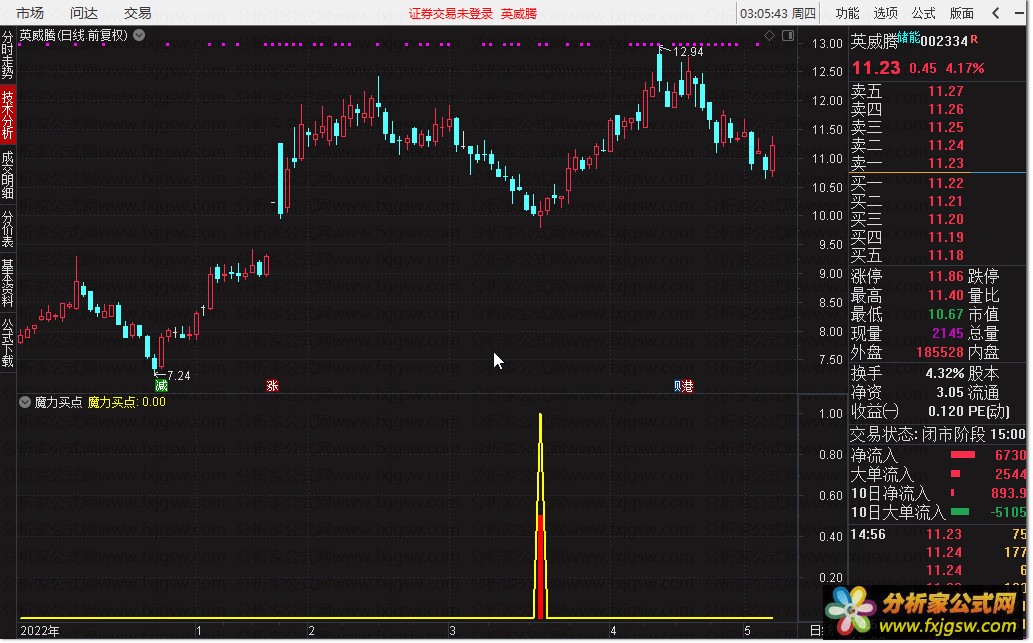This screenshot has width=1033, height=643.
Task: Click 现量 value 2145
Action: click(948, 333)
